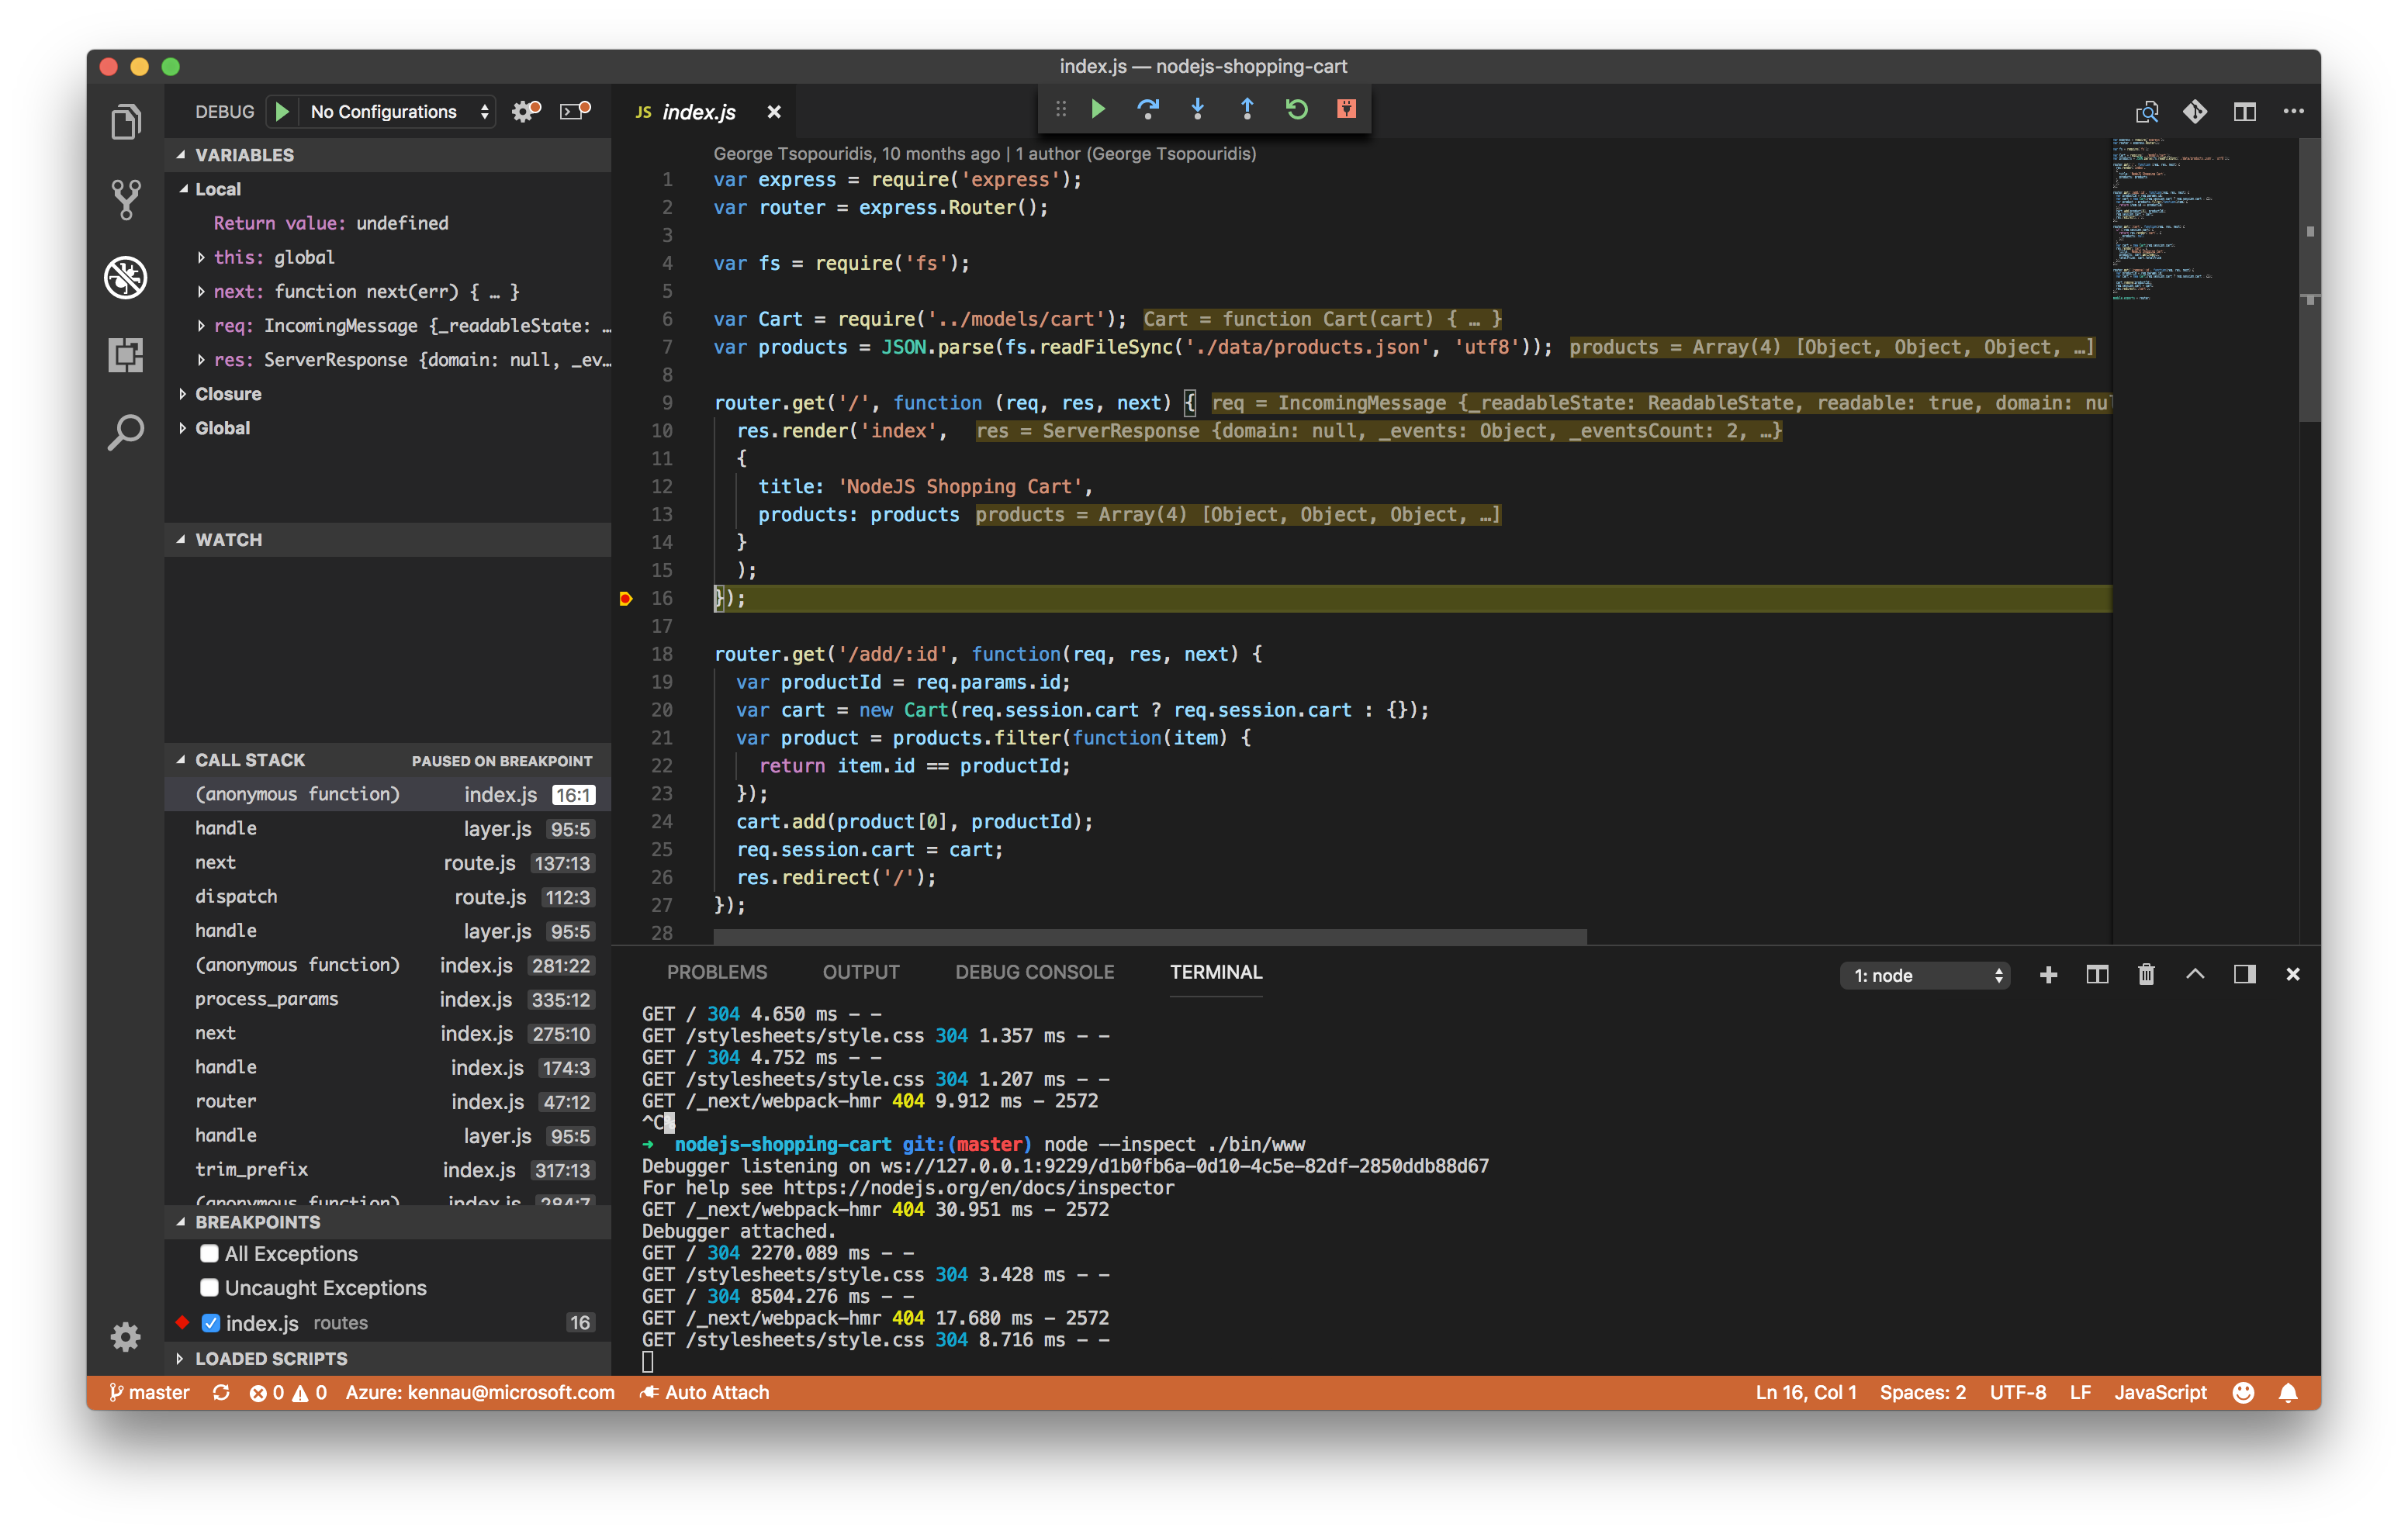
Task: Move panel to the right
Action: click(2245, 974)
